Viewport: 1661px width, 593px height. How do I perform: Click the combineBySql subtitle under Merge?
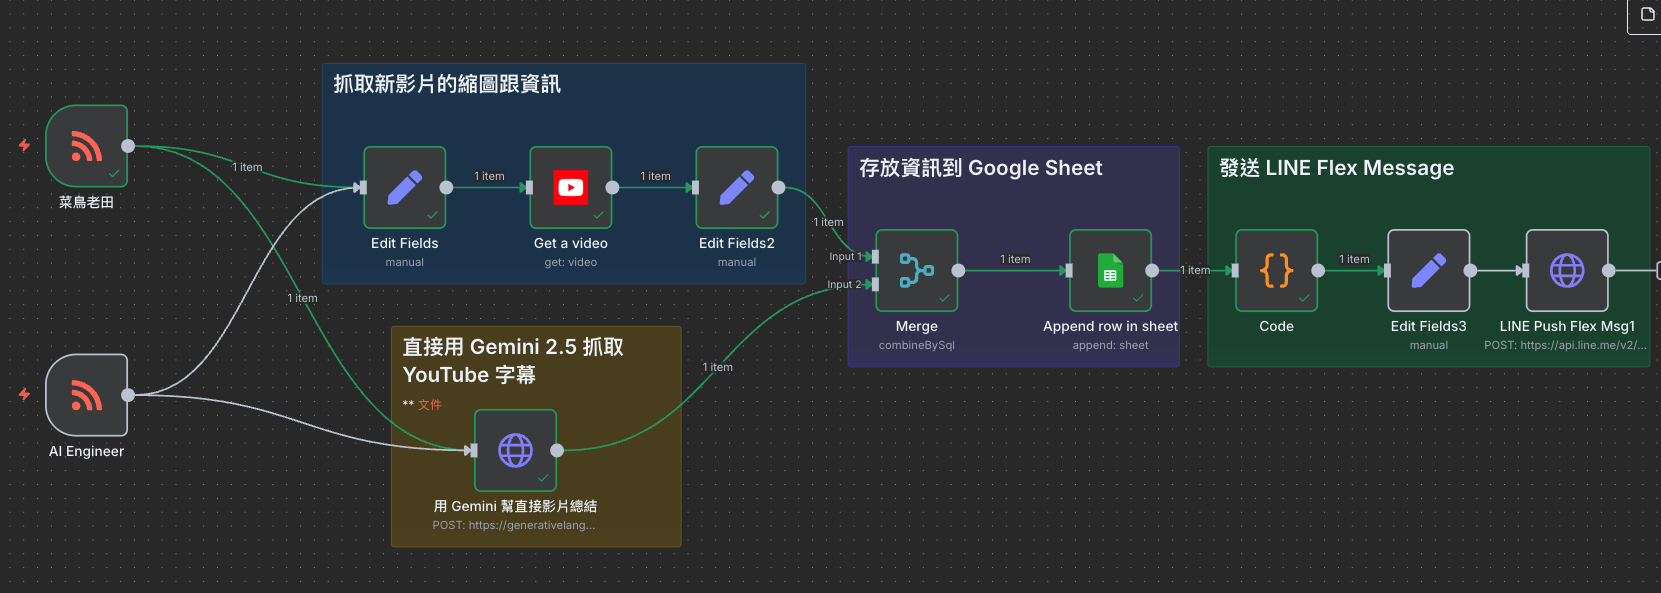pyautogui.click(x=917, y=345)
